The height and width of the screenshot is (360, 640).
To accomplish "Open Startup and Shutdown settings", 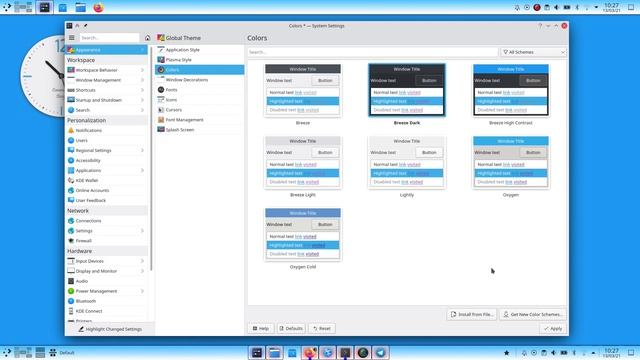I will tap(107, 100).
